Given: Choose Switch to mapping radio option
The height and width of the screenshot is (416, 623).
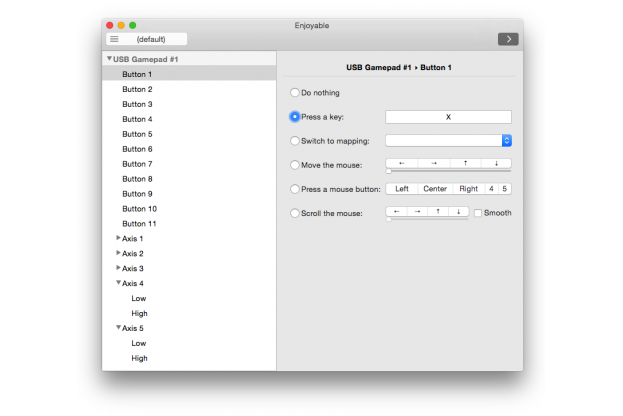Looking at the screenshot, I should [294, 141].
